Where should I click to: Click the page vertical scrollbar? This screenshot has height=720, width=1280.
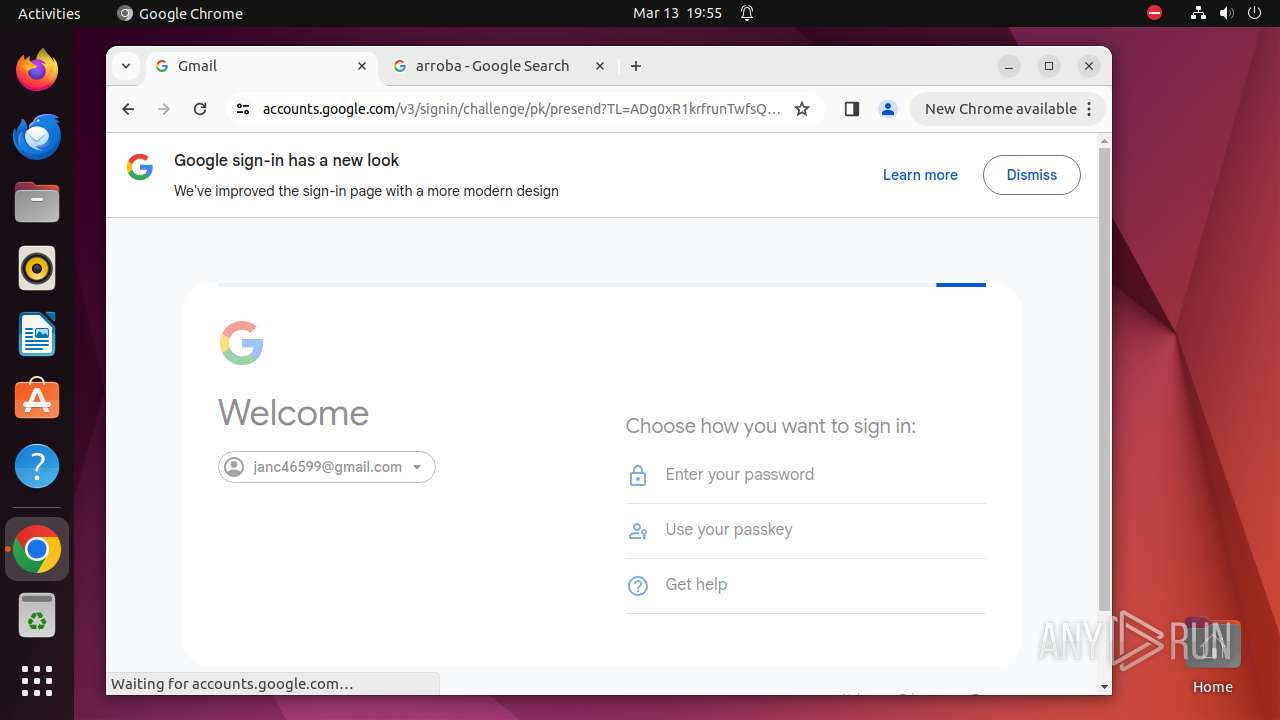pyautogui.click(x=1104, y=380)
